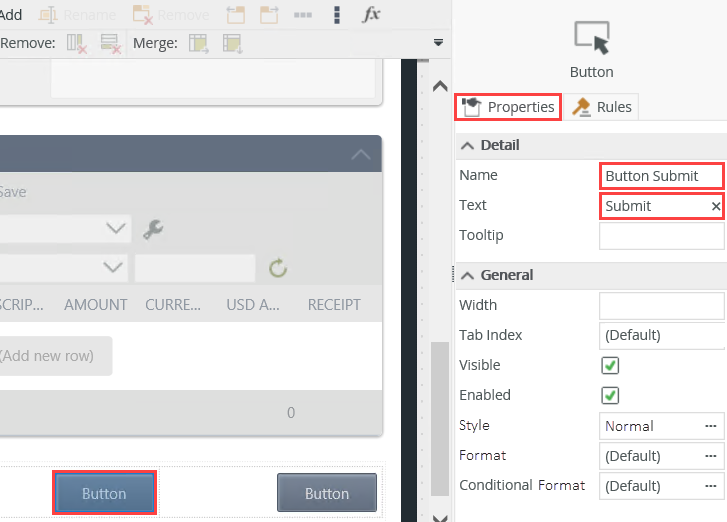Click the Width input field
The image size is (727, 522).
coord(662,306)
